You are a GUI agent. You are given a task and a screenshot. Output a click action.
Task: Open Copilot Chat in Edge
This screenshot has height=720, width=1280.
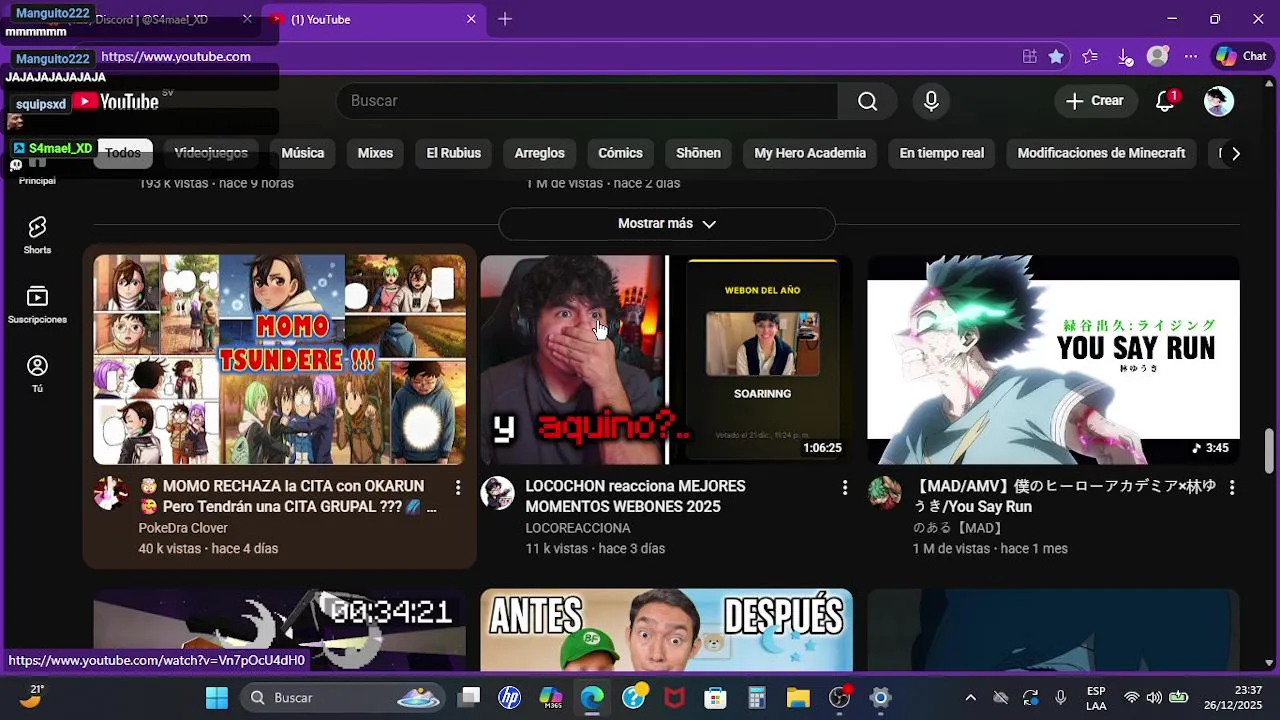[1241, 57]
